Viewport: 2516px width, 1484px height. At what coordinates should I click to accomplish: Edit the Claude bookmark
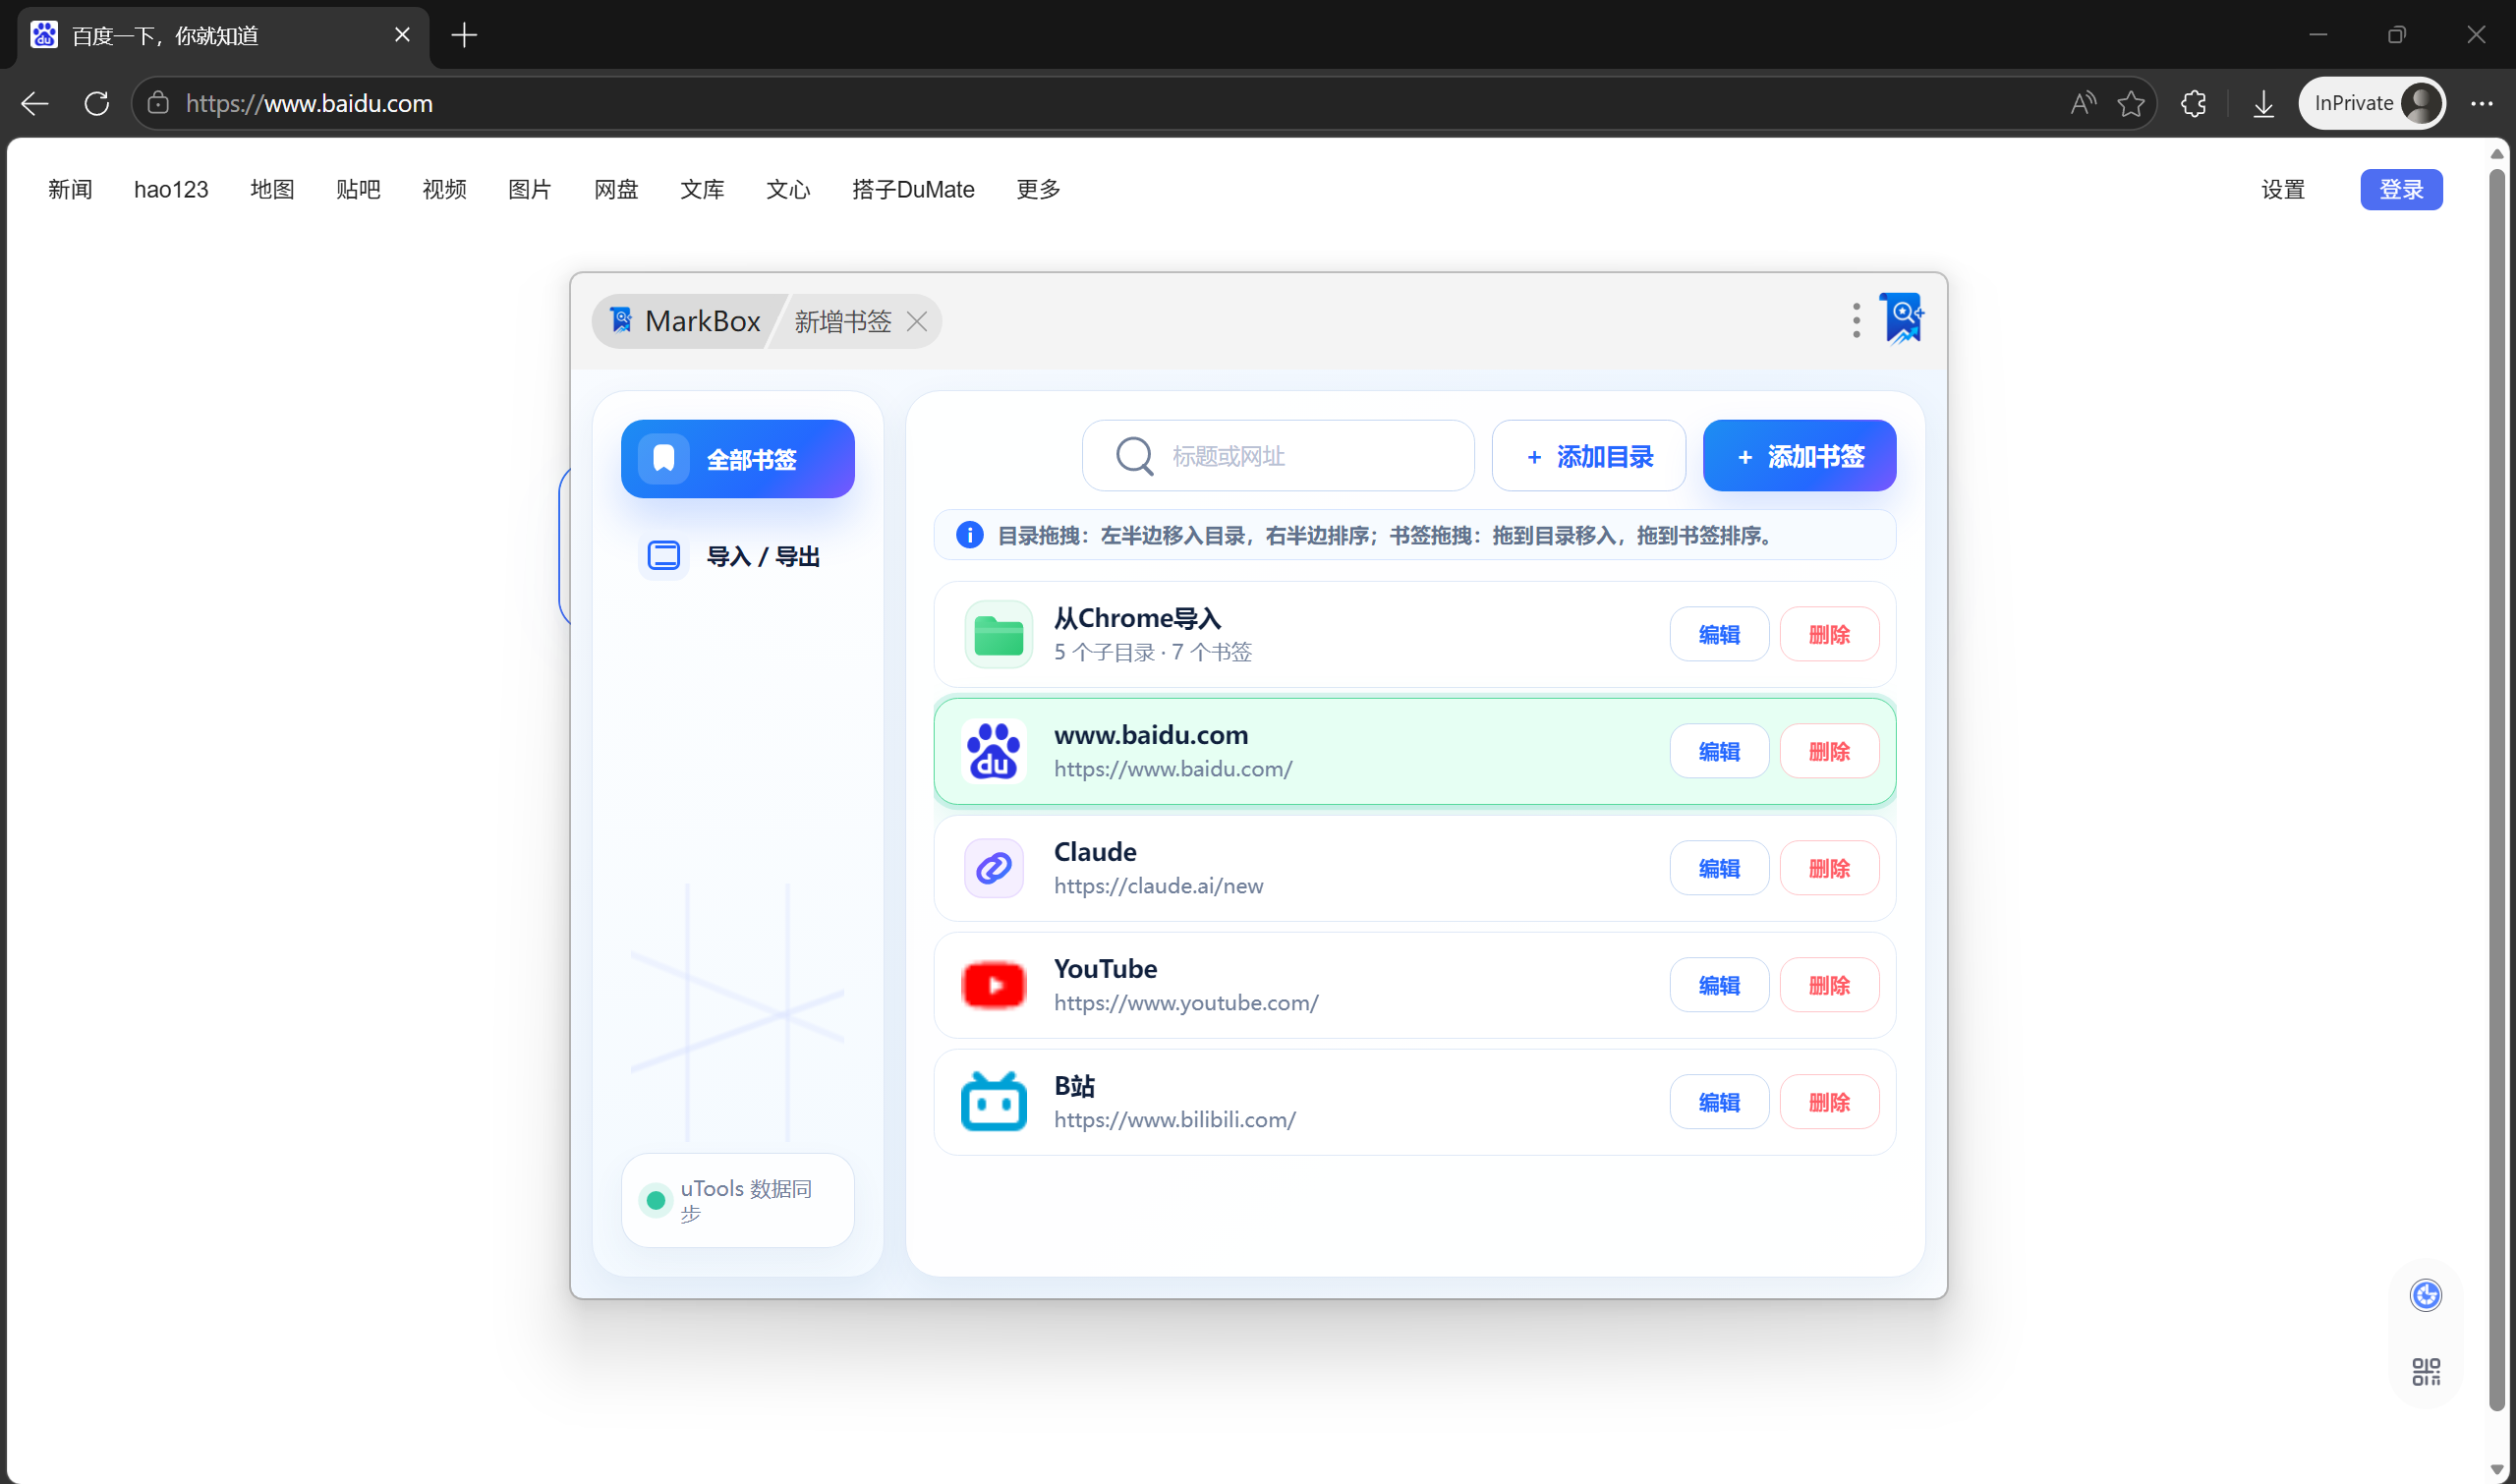[1719, 868]
